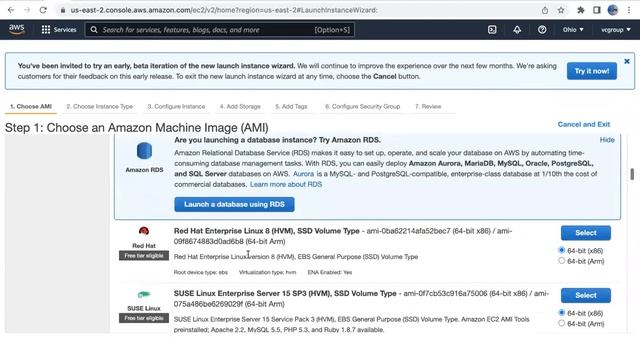The height and width of the screenshot is (360, 640).
Task: Open the browser extensions puzzle icon
Action: point(580,10)
